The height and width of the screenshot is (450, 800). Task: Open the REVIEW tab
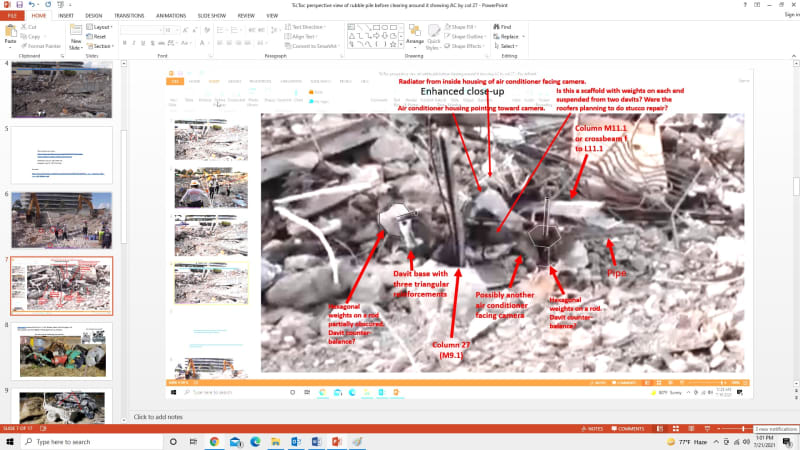pos(246,16)
